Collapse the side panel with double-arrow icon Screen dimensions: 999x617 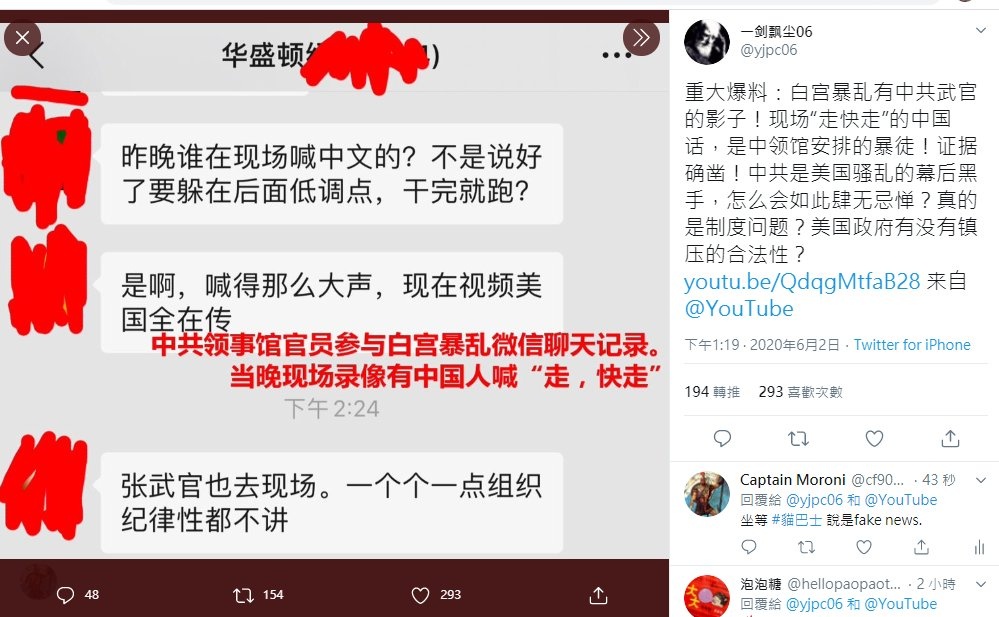641,38
